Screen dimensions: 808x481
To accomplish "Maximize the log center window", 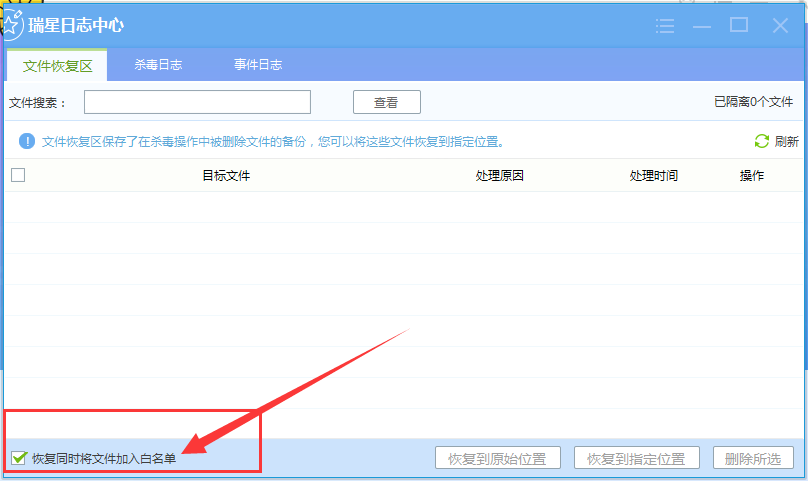I will 739,25.
